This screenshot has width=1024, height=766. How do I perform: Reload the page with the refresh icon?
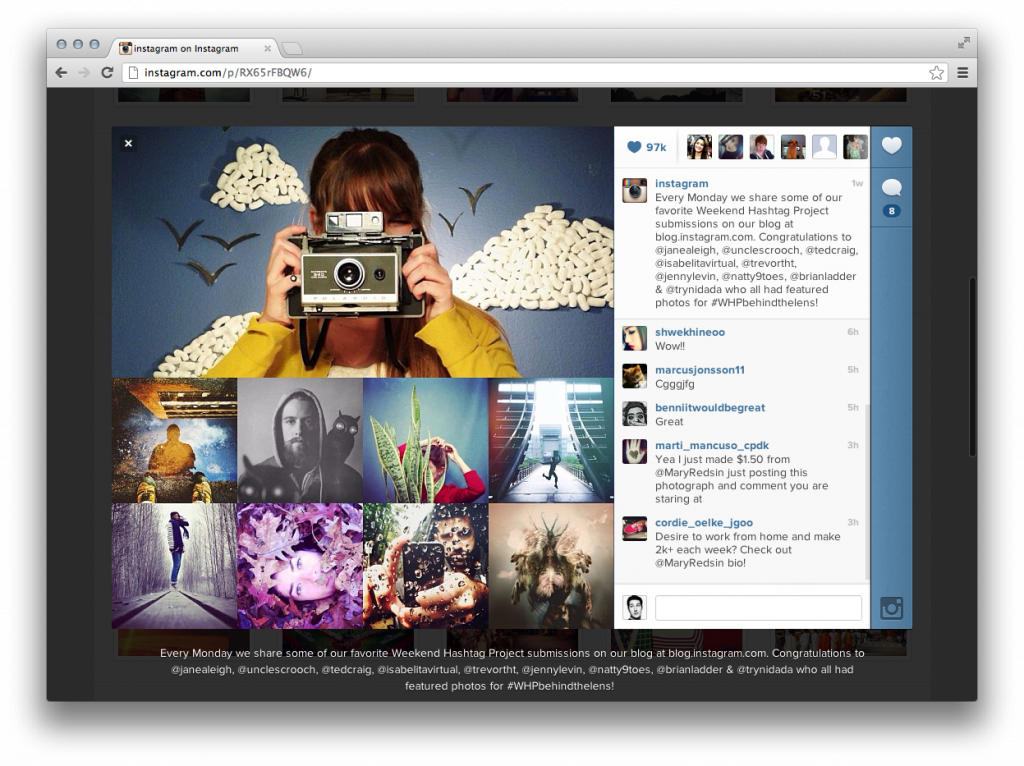pos(108,72)
